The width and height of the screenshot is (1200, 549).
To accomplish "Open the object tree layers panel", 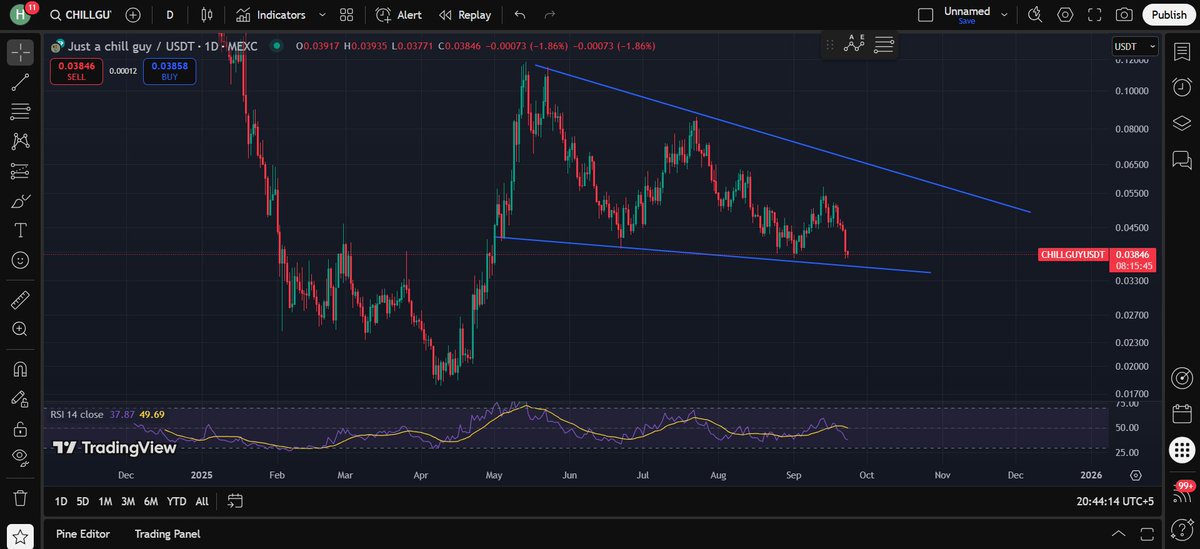I will (x=1181, y=123).
